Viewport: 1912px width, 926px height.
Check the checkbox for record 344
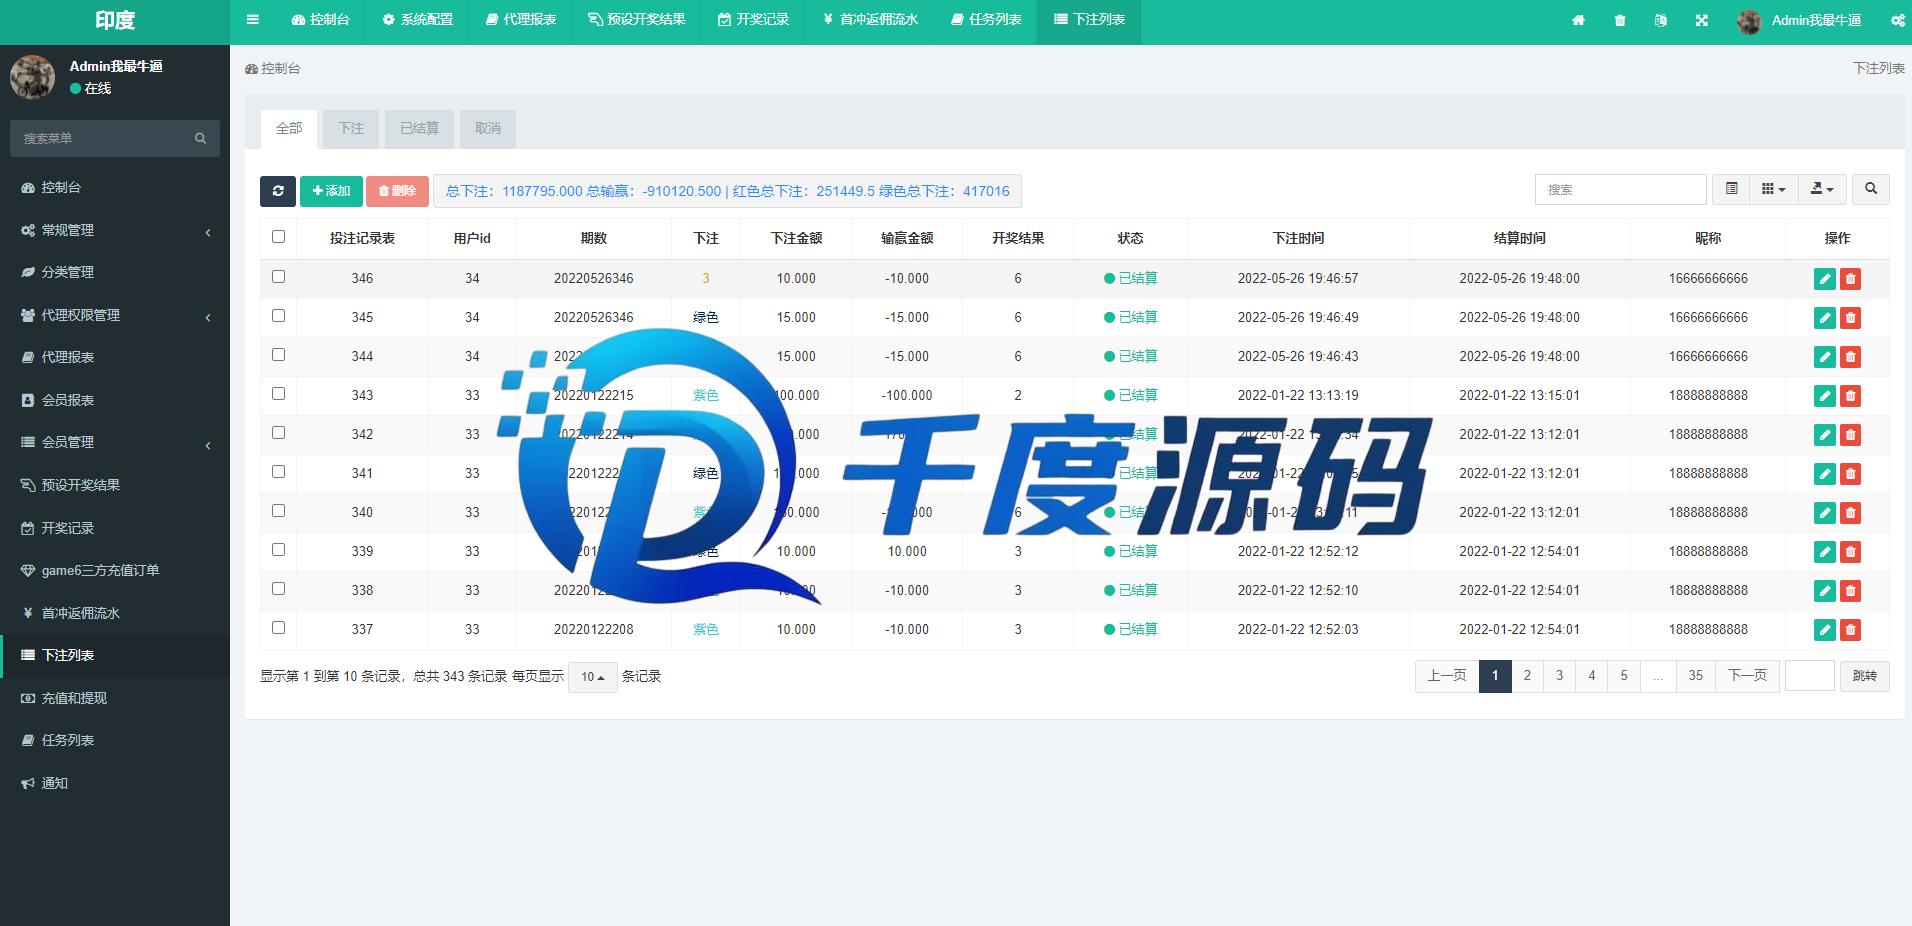pos(278,355)
